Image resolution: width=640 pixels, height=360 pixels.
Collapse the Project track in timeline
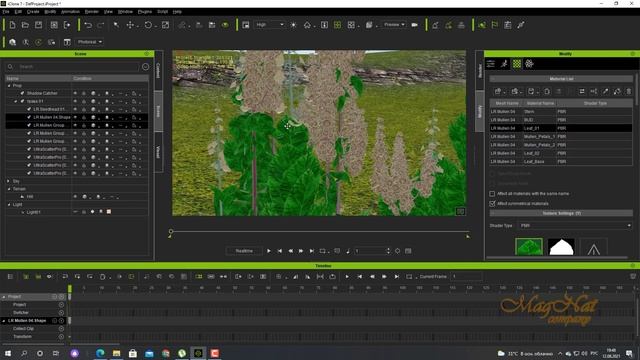[x=4, y=297]
